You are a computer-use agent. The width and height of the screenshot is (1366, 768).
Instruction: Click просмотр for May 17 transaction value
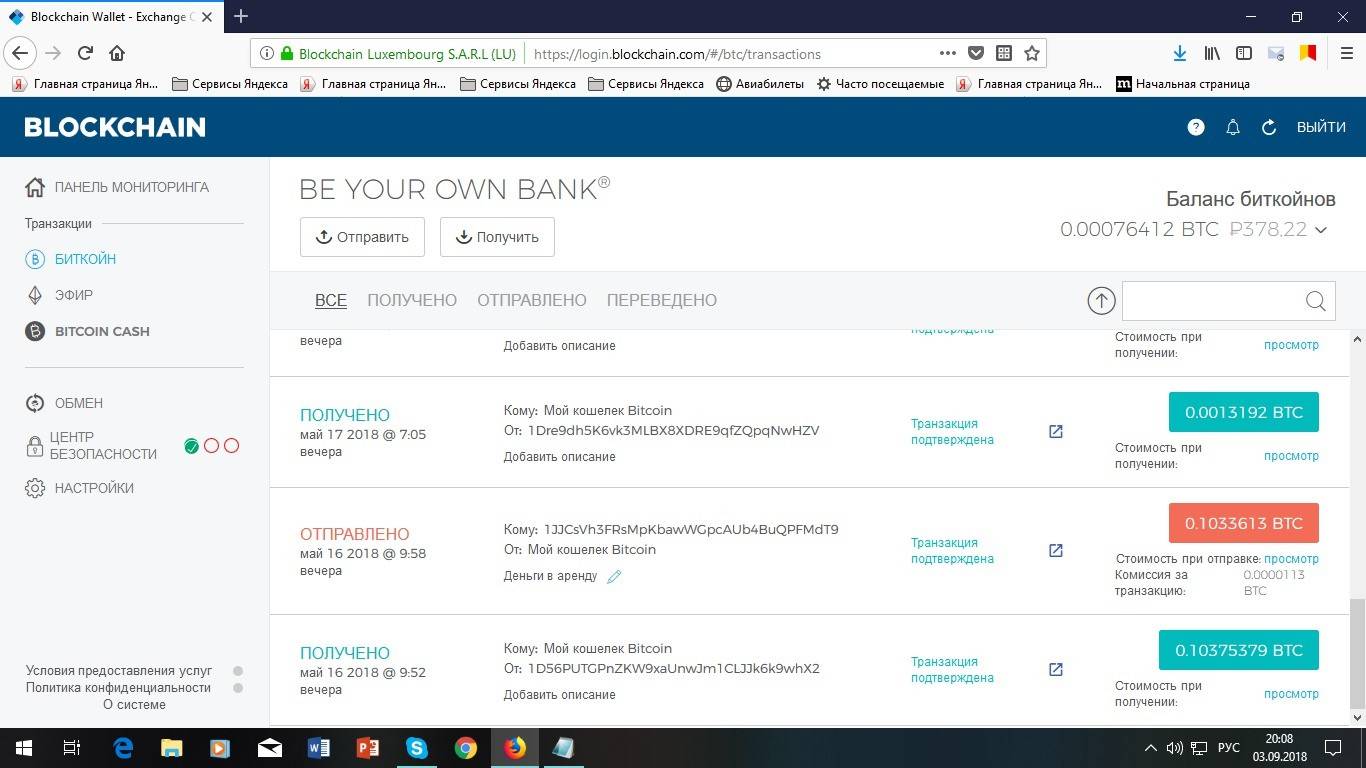(1291, 455)
